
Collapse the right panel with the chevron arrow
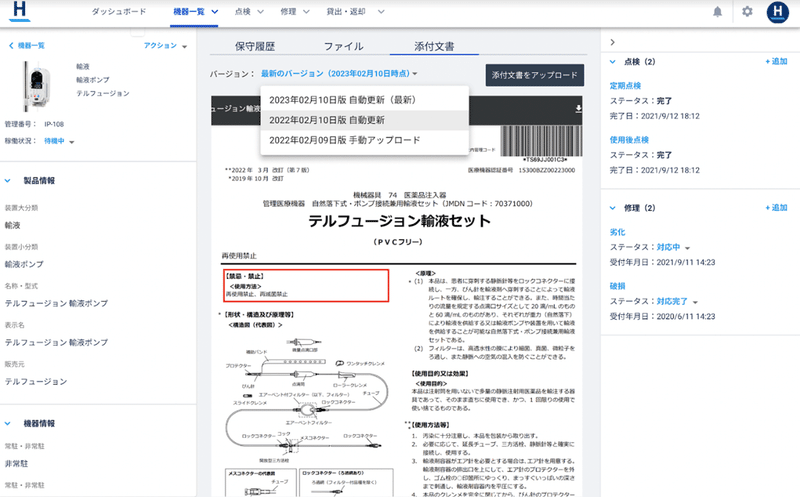[x=613, y=42]
